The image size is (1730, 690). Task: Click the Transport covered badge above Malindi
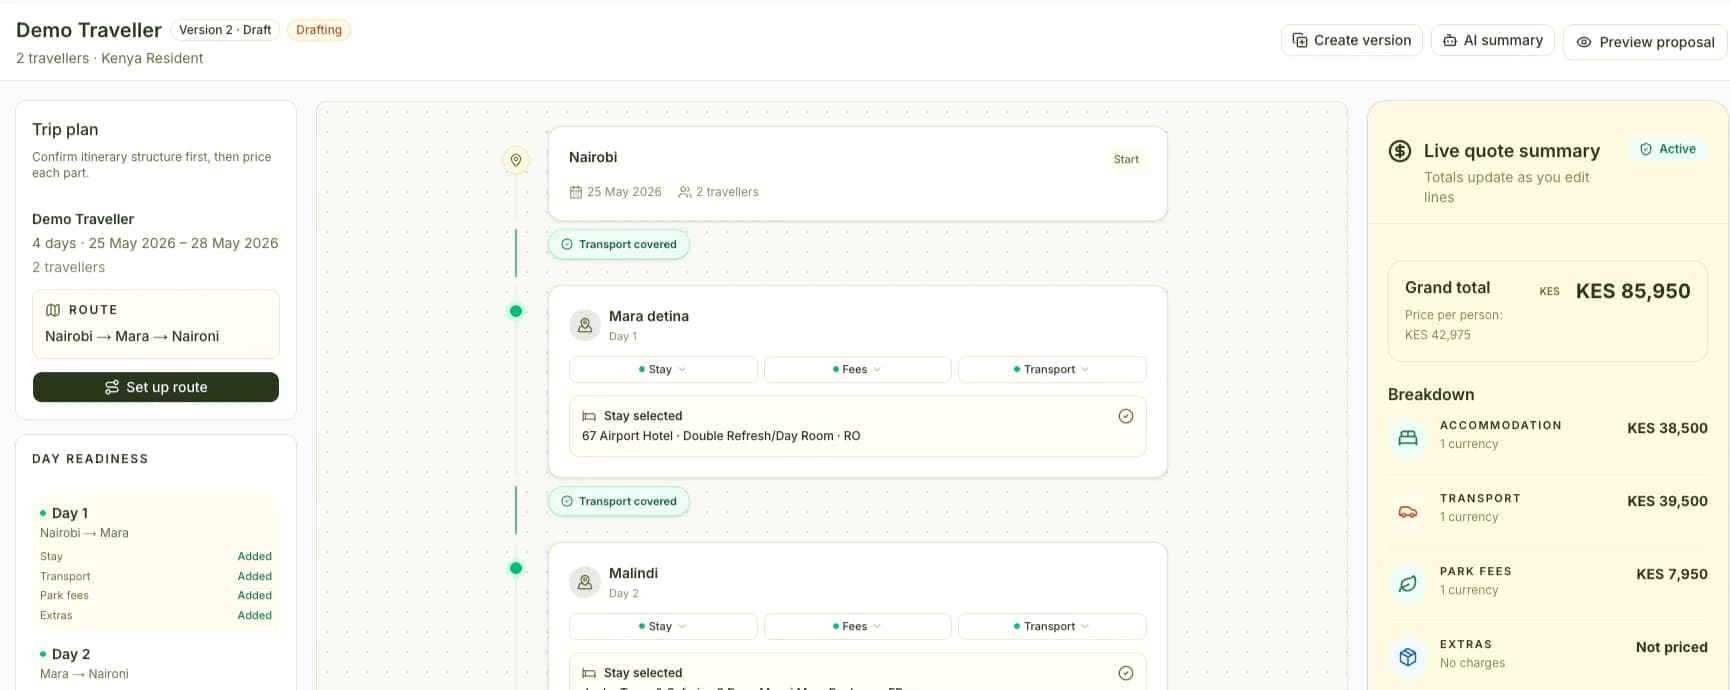tap(619, 501)
